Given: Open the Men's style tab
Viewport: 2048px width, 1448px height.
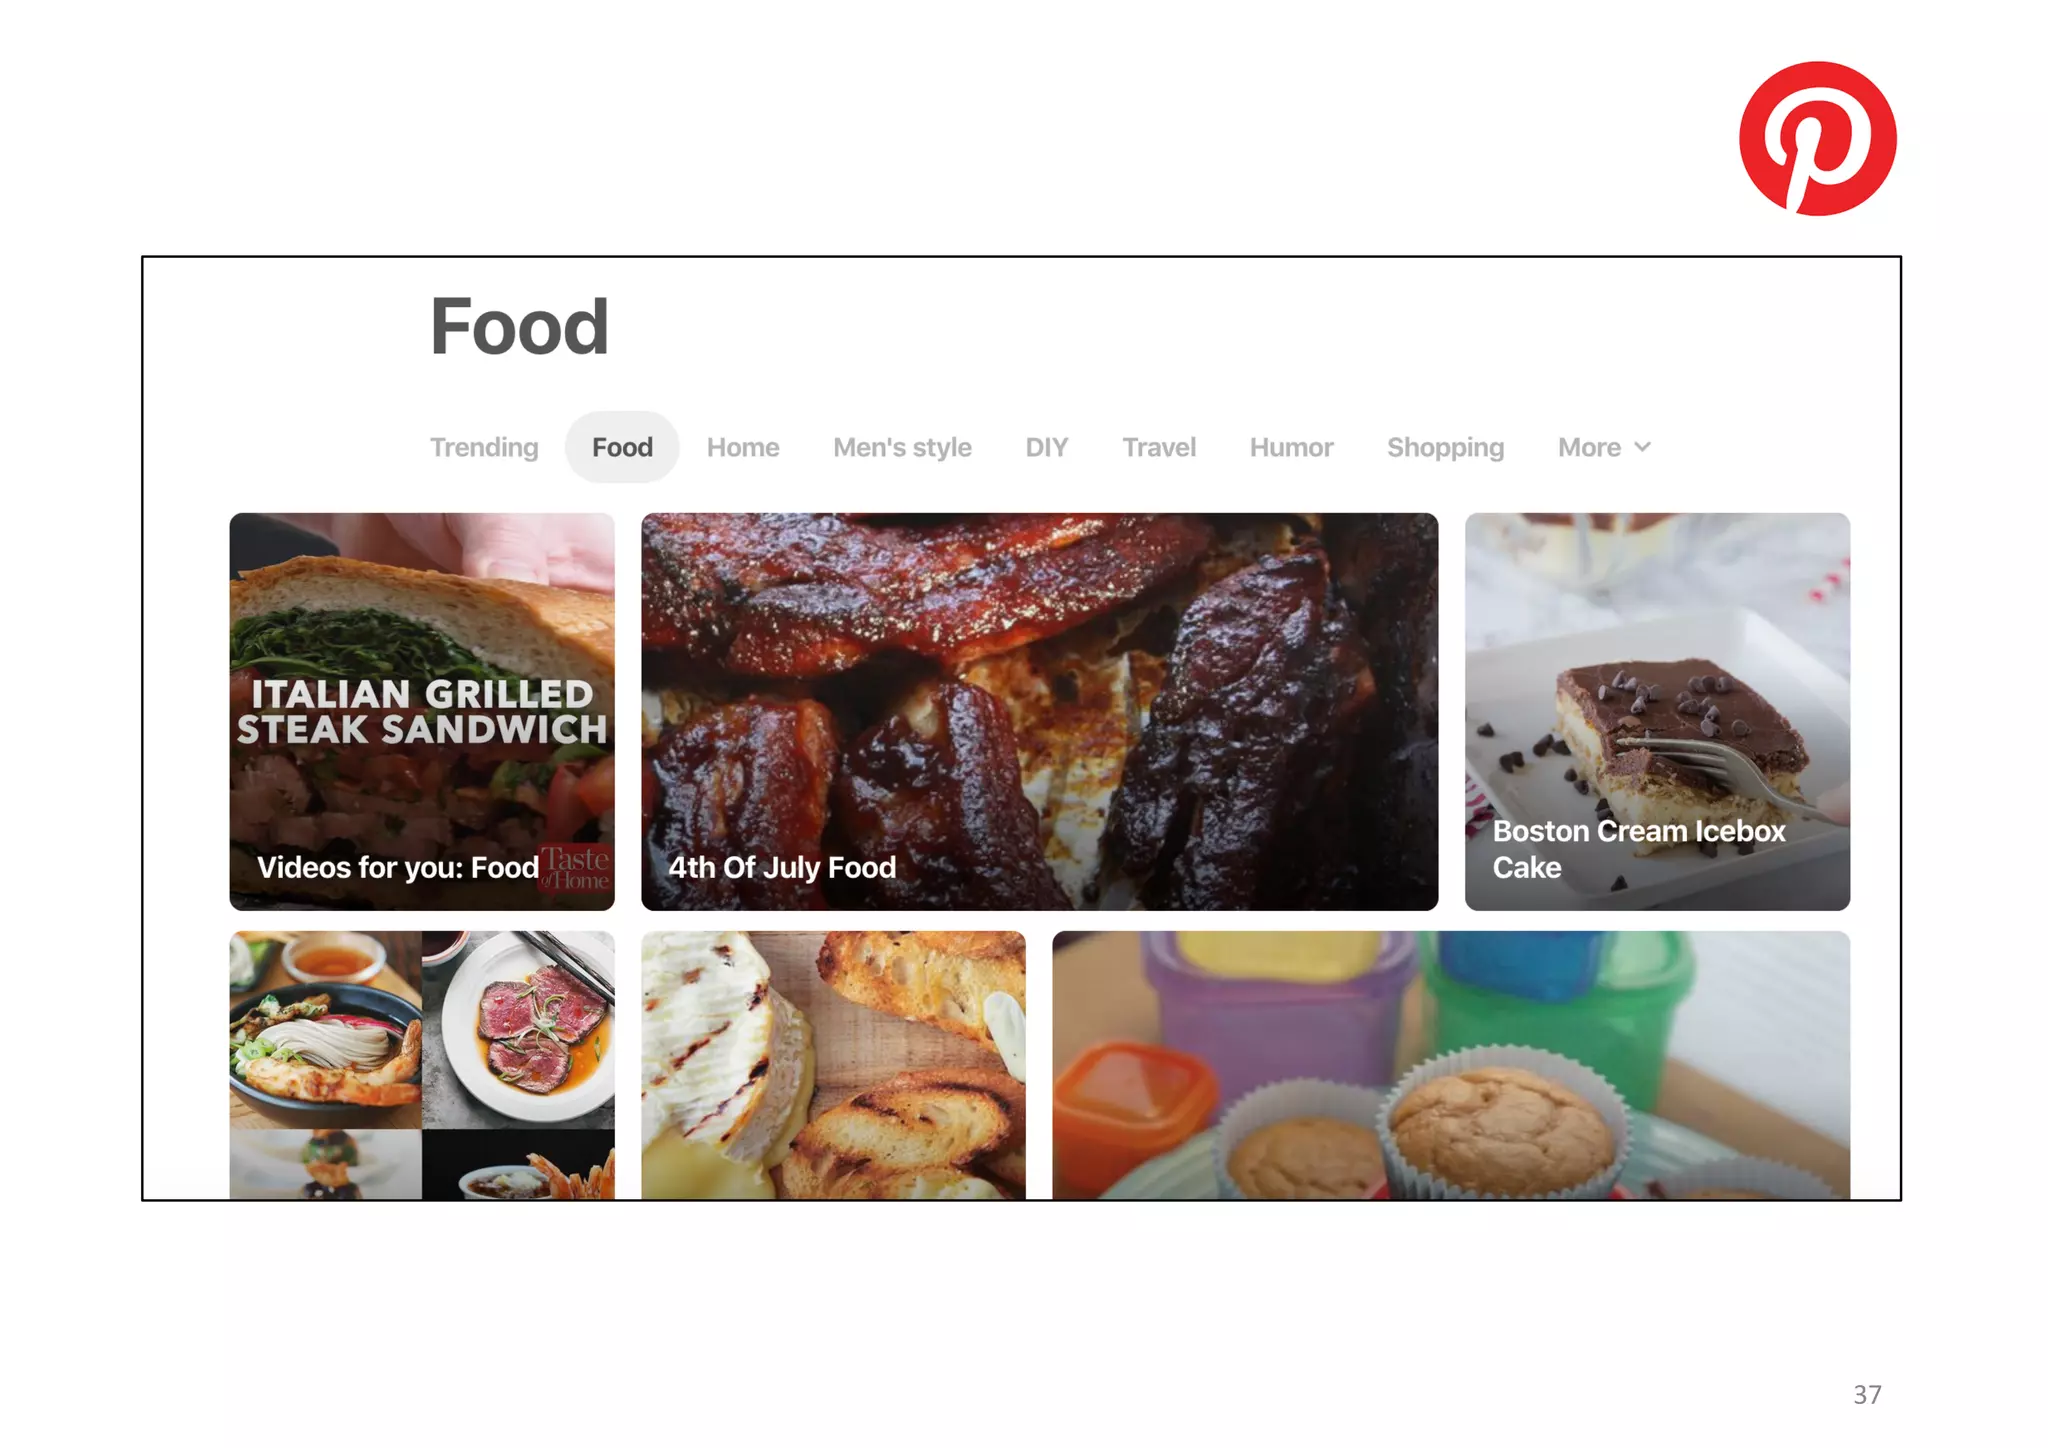Looking at the screenshot, I should [902, 447].
